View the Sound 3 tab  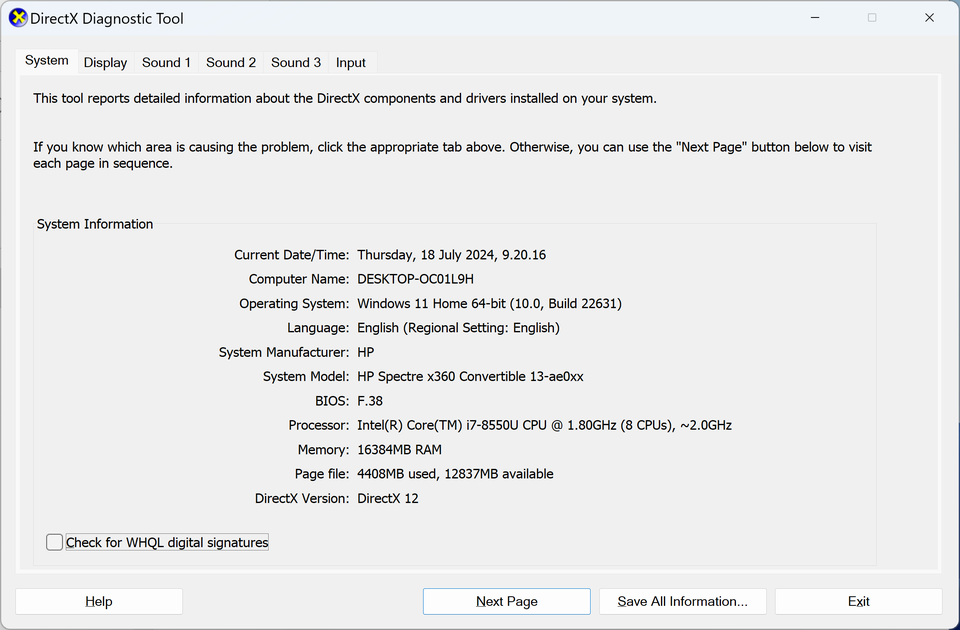[296, 63]
